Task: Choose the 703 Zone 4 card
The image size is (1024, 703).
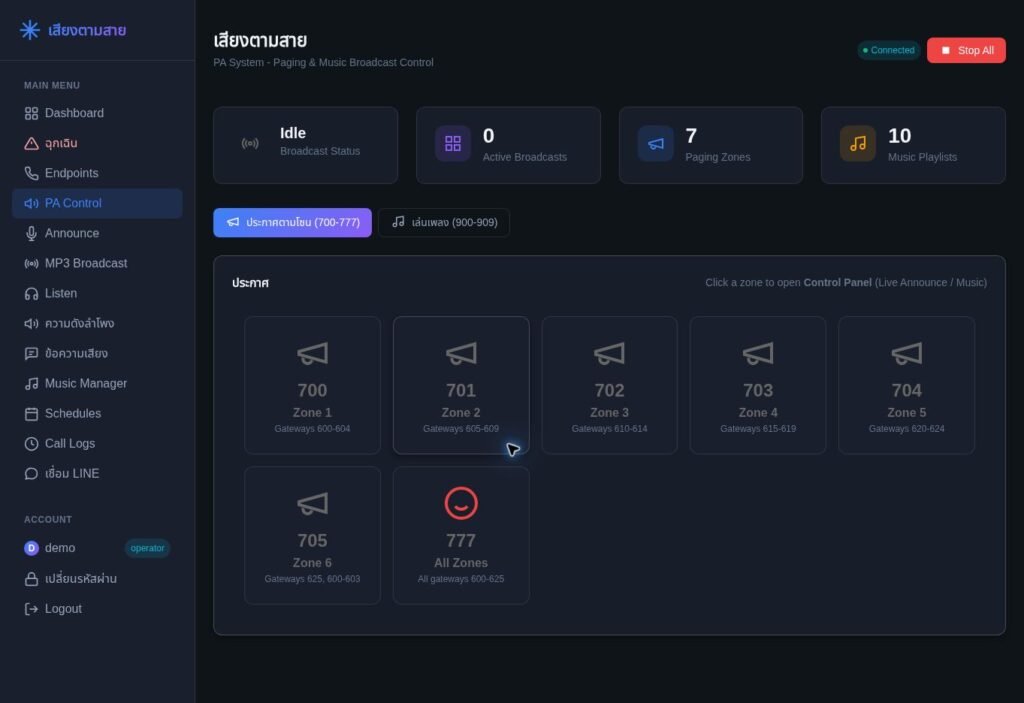Action: click(x=758, y=385)
